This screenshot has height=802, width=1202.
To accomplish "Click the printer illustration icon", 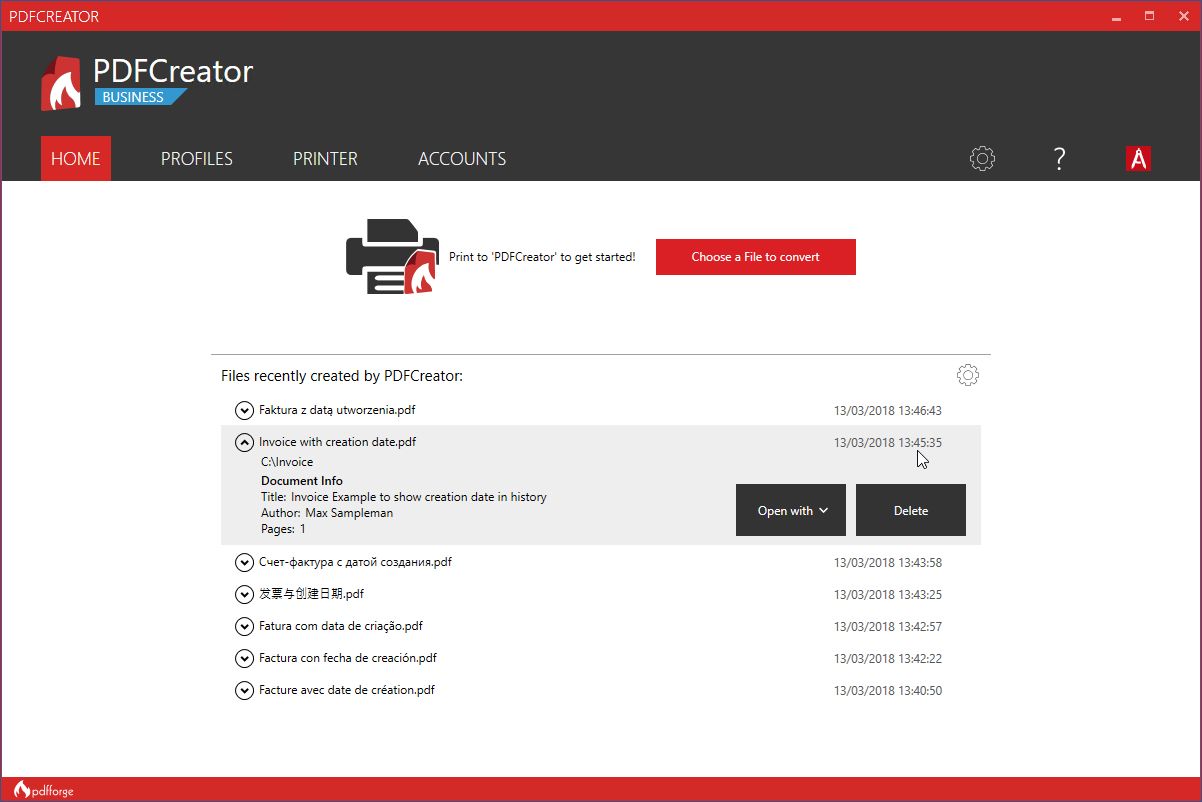I will coord(392,257).
